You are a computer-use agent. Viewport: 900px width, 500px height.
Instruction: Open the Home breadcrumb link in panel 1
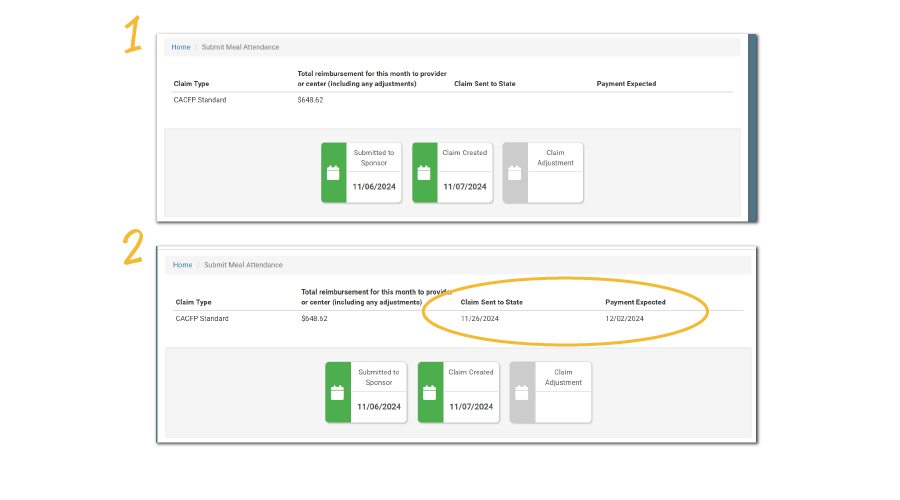180,47
